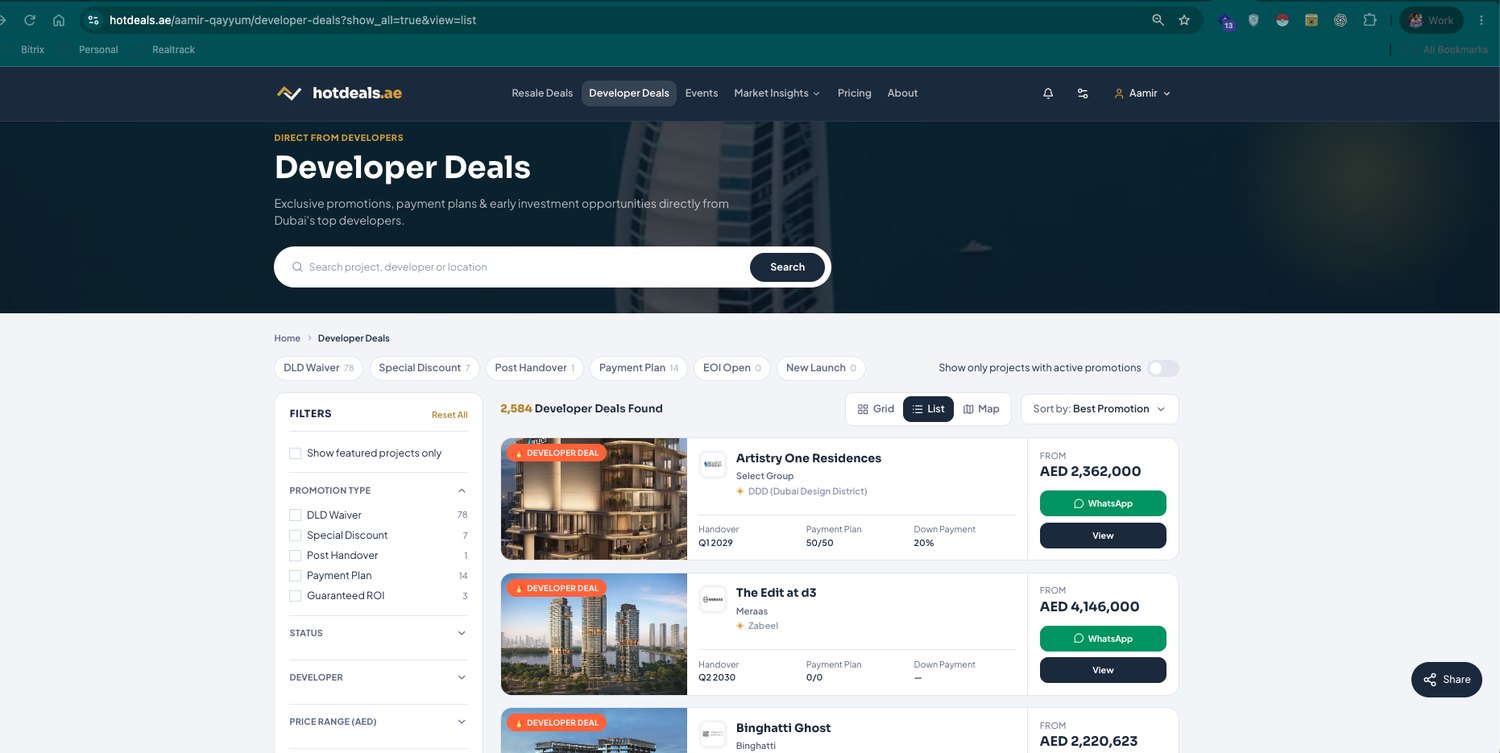This screenshot has width=1500, height=753.
Task: Go to browser home icon
Action: (x=59, y=20)
